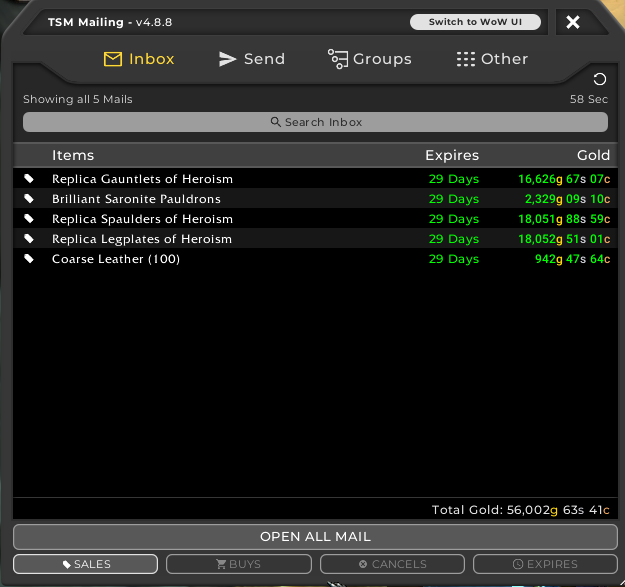The width and height of the screenshot is (625, 587).
Task: Toggle the Cancels mail filter
Action: click(x=392, y=564)
